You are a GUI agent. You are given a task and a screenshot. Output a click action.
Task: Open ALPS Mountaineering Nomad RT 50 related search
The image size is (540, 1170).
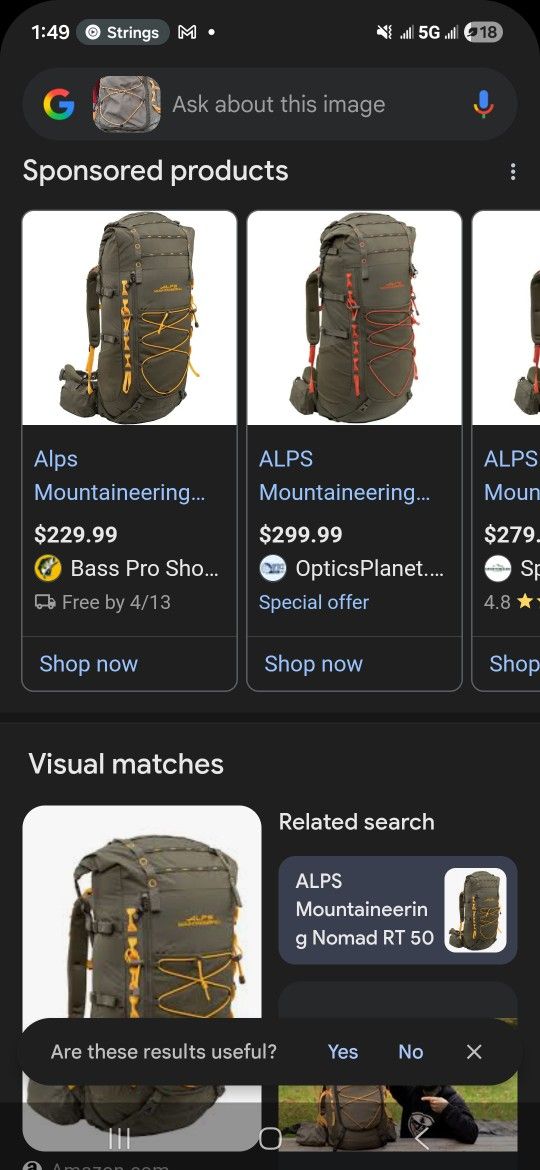pos(398,910)
